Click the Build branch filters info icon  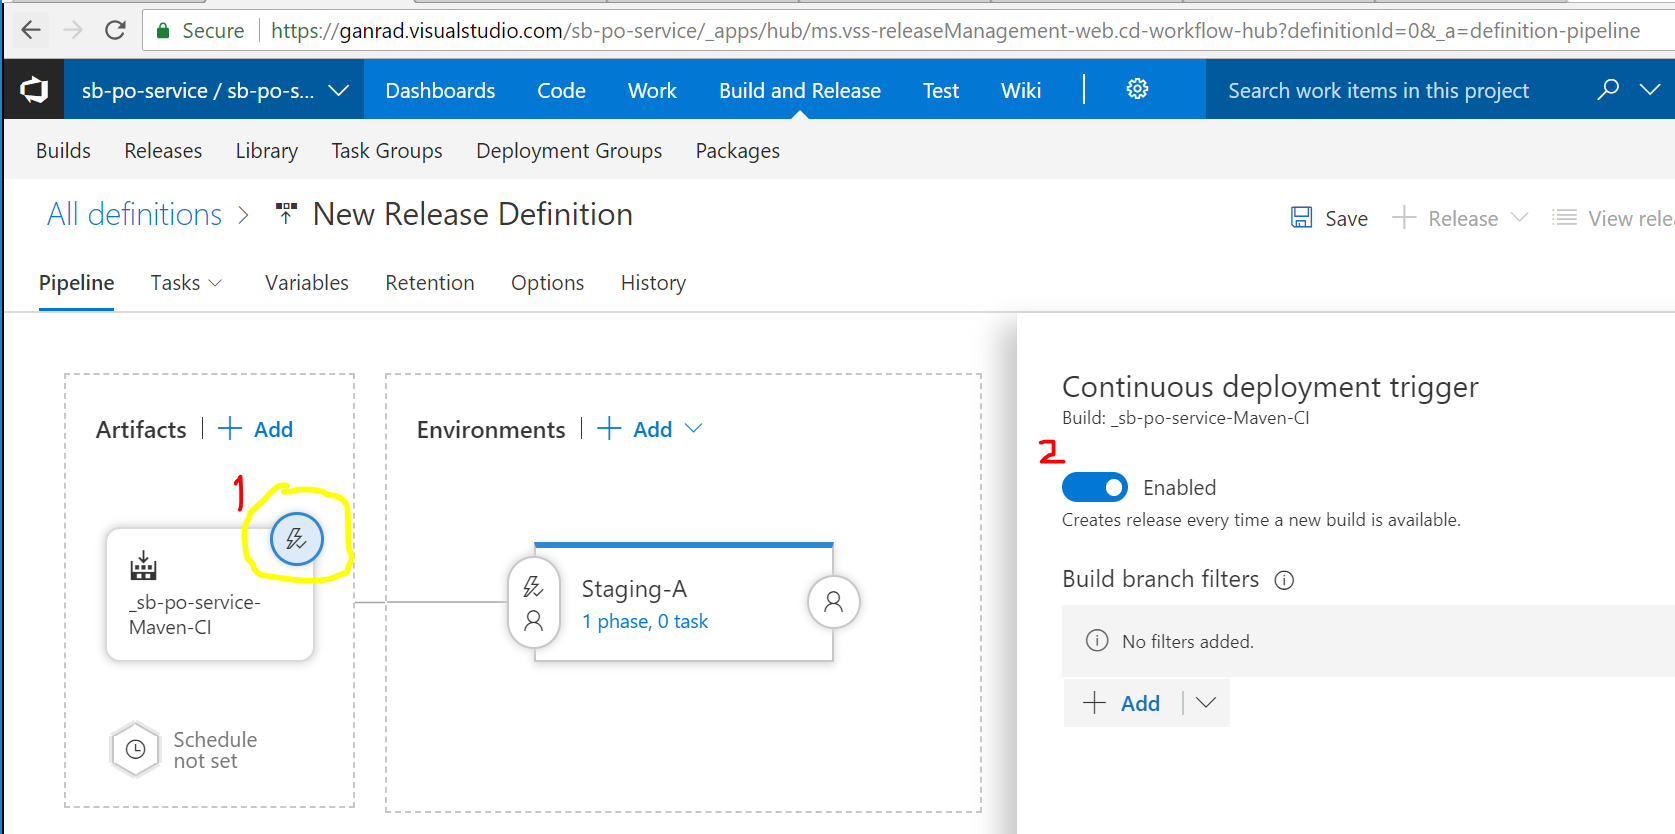pyautogui.click(x=1285, y=580)
